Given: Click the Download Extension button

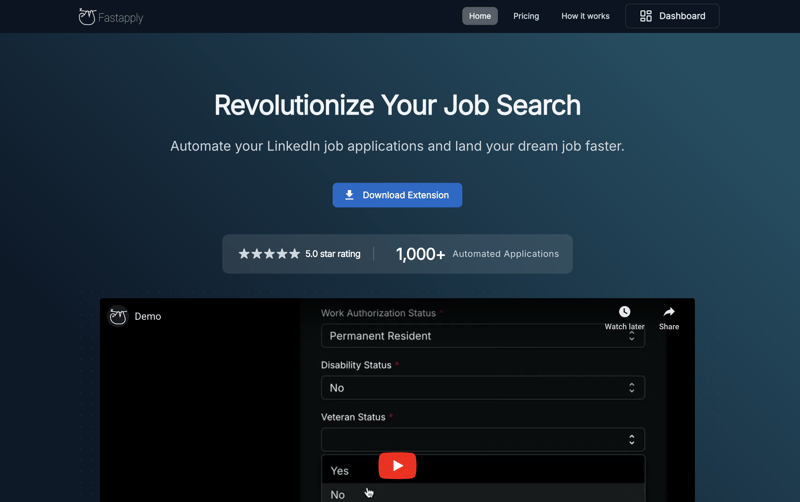Looking at the screenshot, I should [x=397, y=195].
